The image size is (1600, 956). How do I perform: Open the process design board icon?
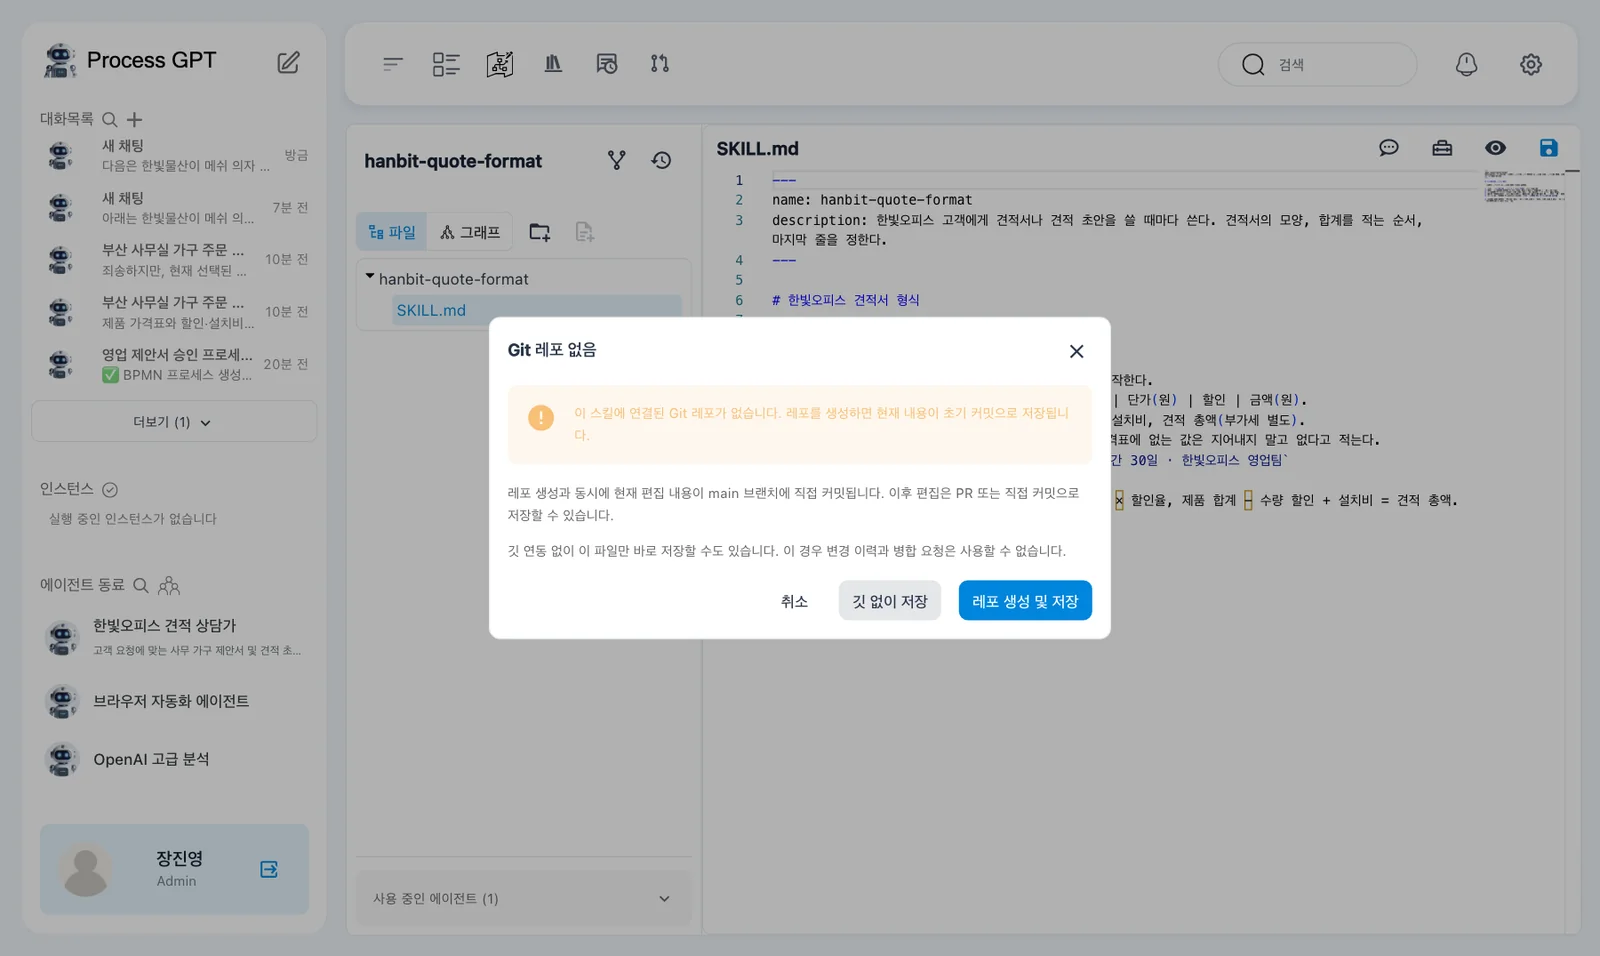click(x=500, y=64)
